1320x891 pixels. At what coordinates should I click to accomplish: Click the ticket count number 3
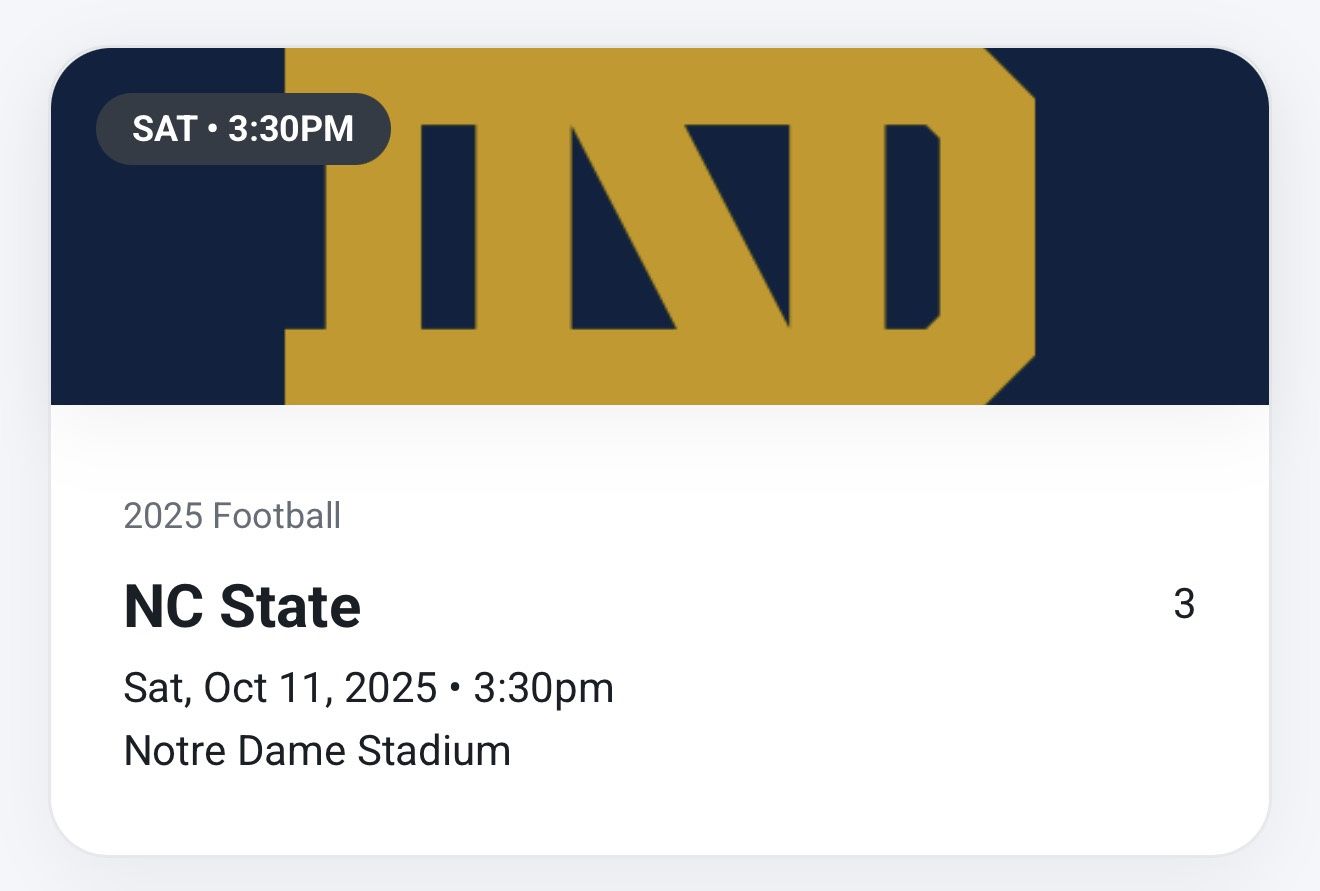tap(1184, 605)
